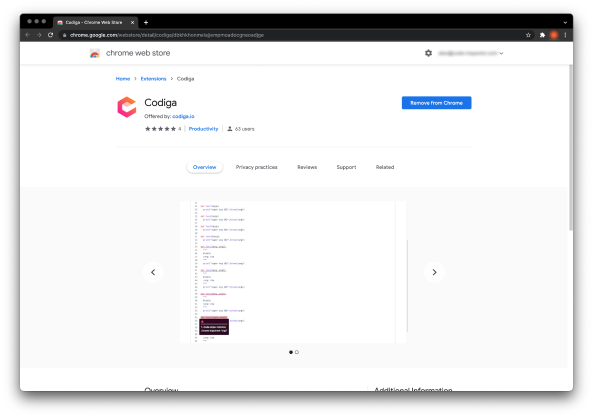Open the extensions puzzle icon
The image size is (593, 418).
click(x=542, y=35)
